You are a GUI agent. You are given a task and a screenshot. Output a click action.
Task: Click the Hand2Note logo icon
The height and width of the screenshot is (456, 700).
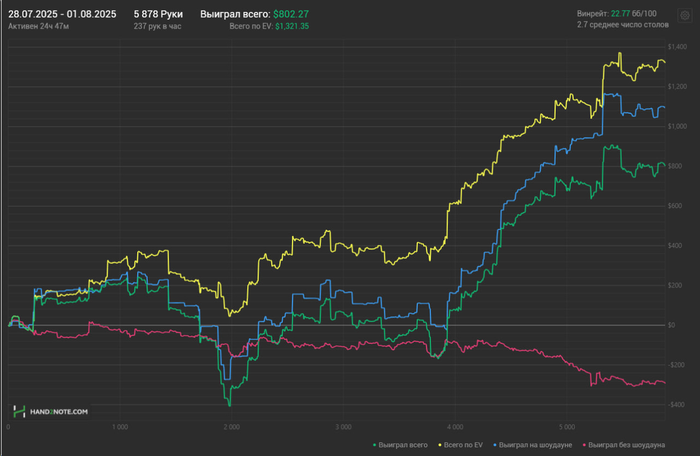point(19,411)
